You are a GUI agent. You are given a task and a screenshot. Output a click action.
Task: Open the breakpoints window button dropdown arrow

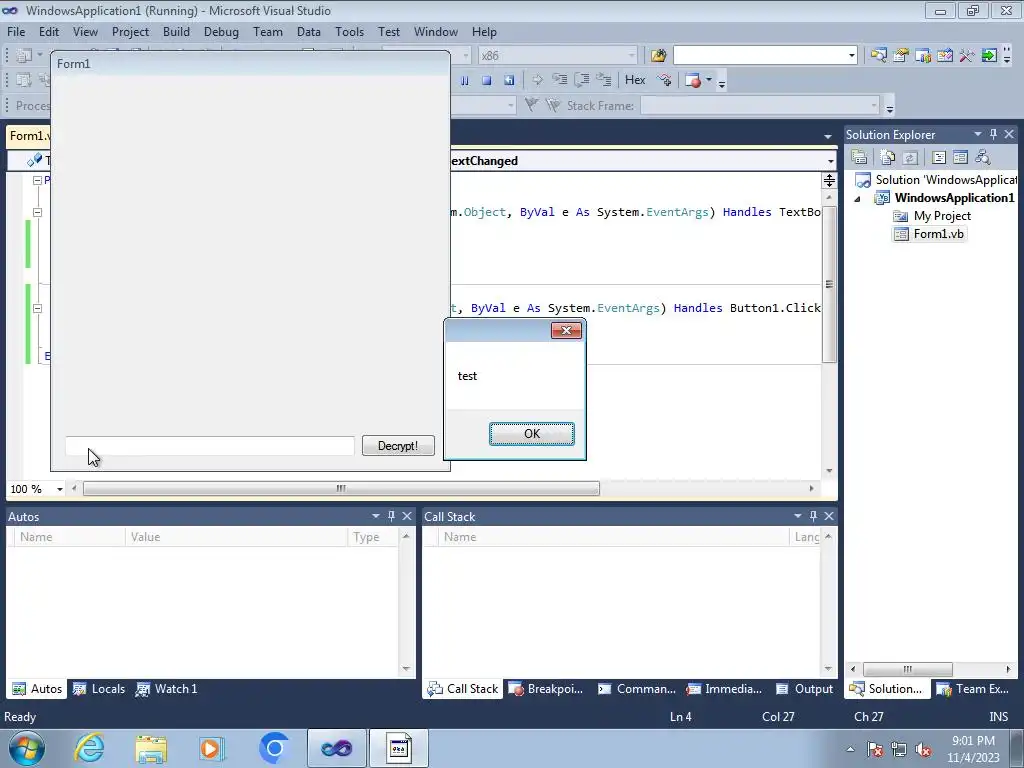(x=709, y=80)
